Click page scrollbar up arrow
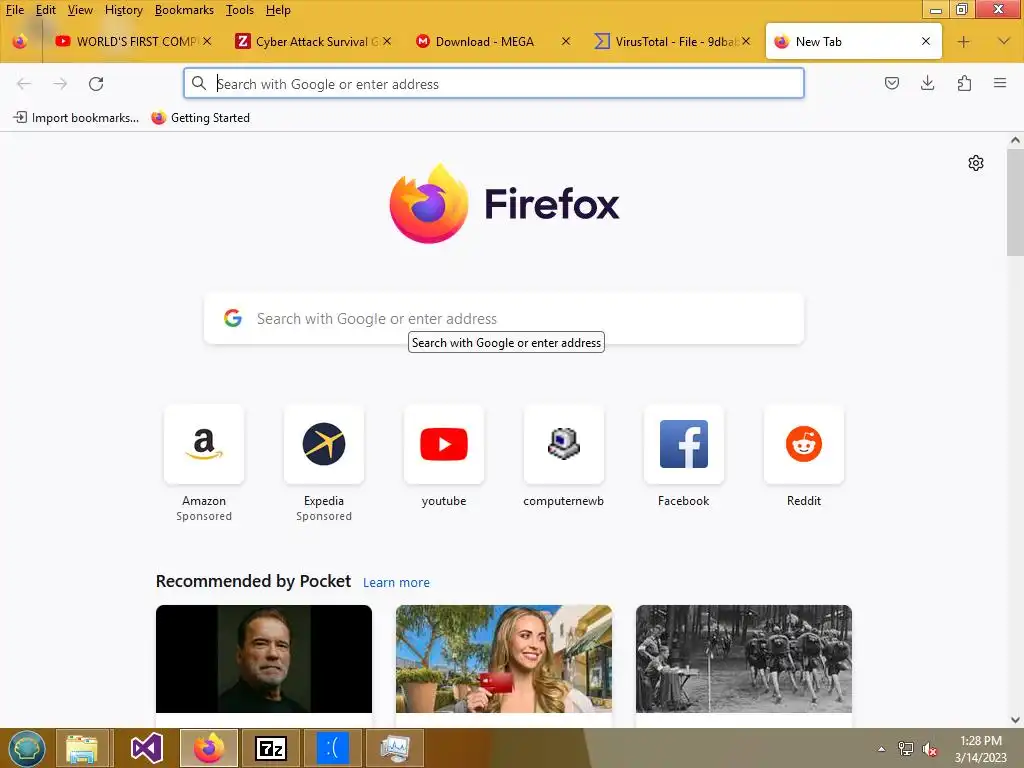Viewport: 1024px width, 768px height. 1015,140
